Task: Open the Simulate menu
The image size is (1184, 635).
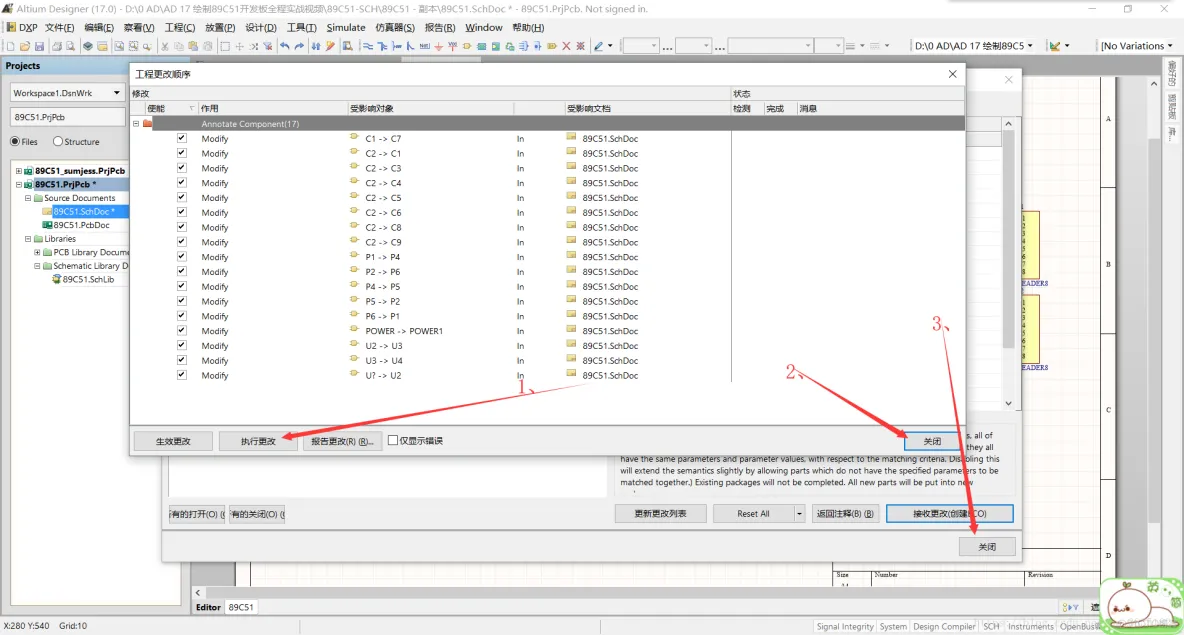Action: [x=346, y=27]
